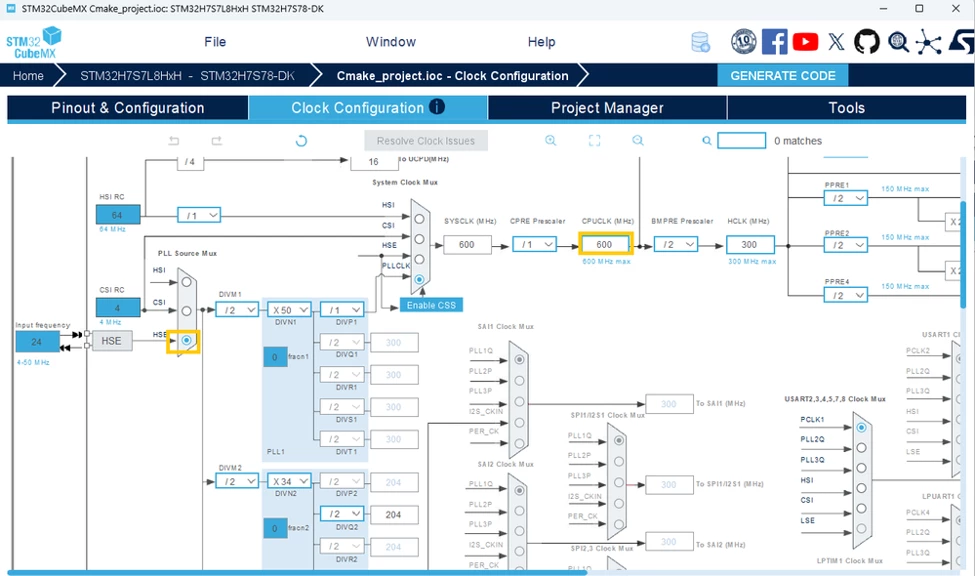Zoom in on the clock diagram
The height and width of the screenshot is (576, 975).
click(x=550, y=141)
